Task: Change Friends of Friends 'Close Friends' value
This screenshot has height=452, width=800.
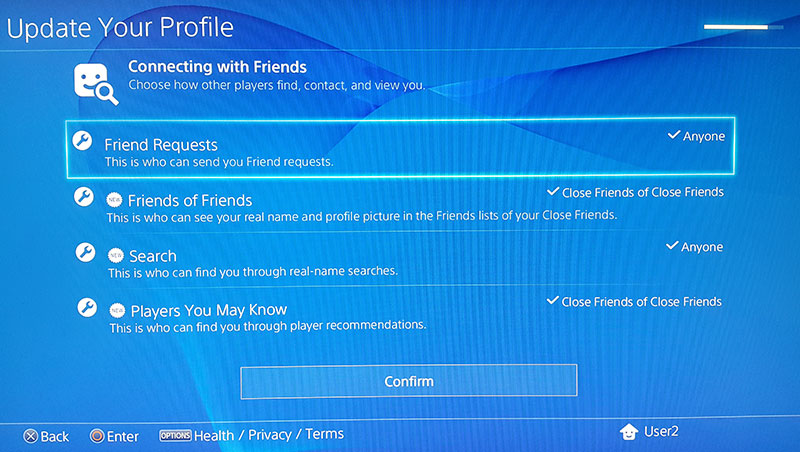Action: 635,192
